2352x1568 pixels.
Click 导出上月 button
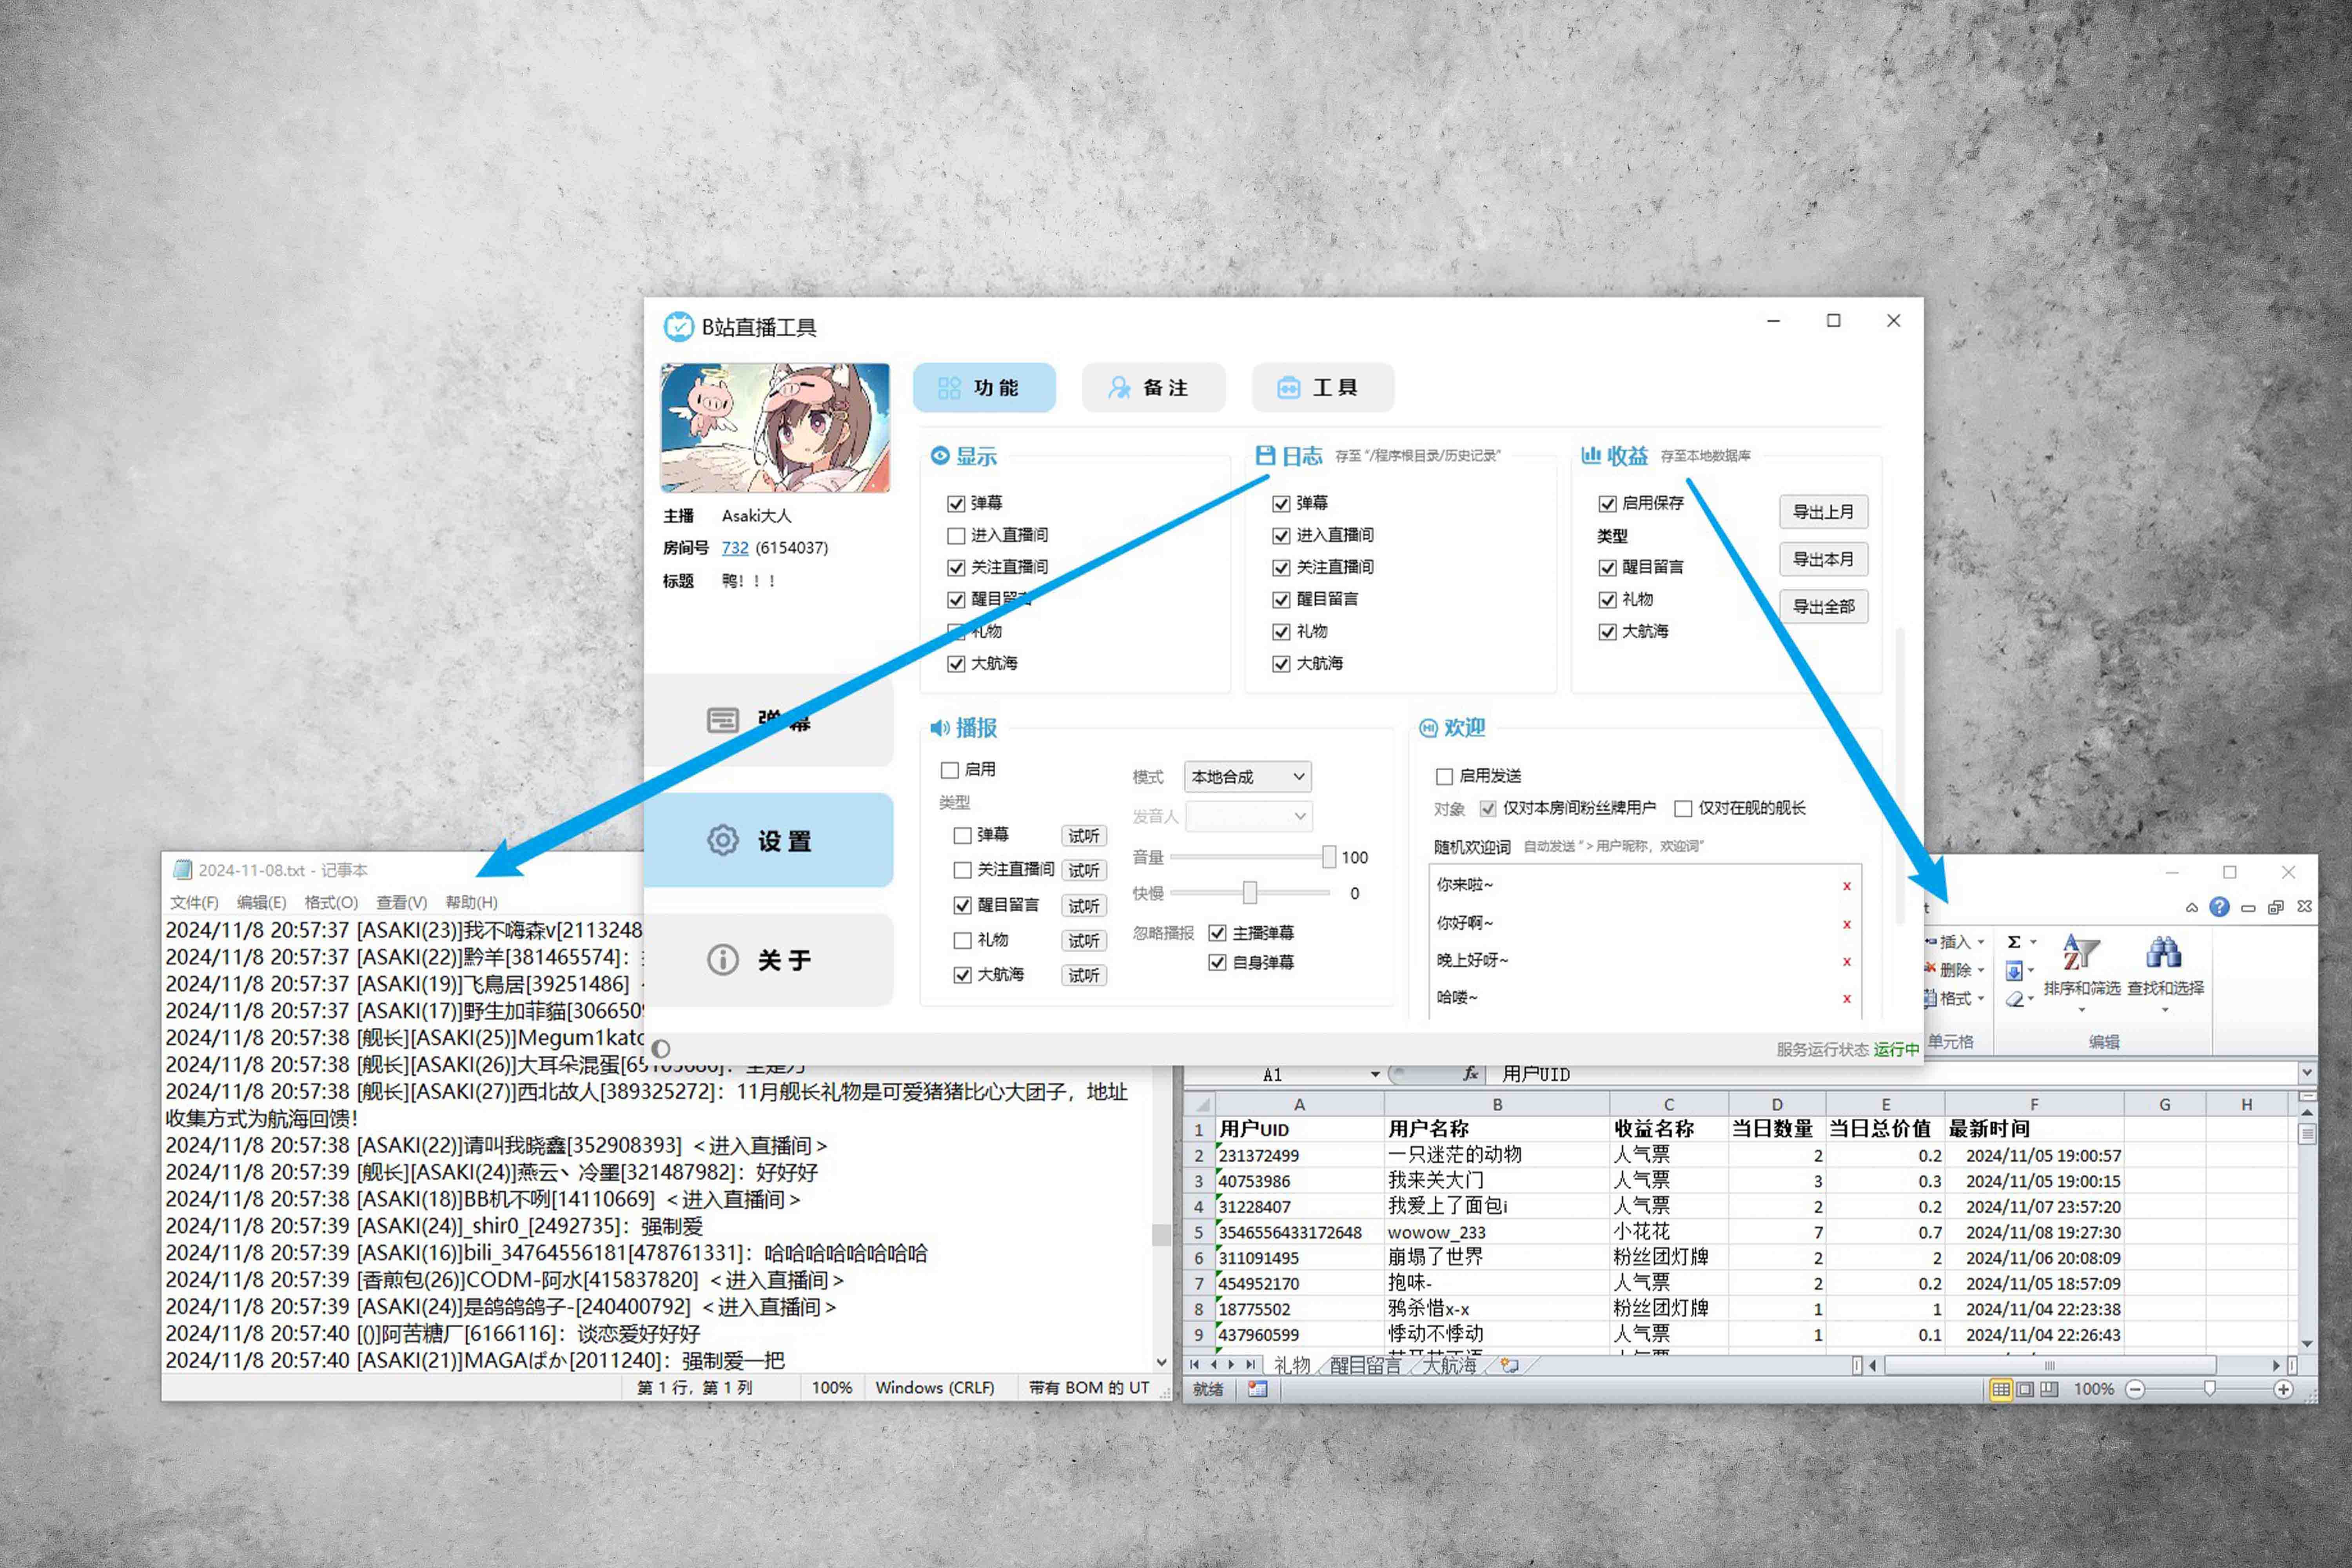[1823, 512]
